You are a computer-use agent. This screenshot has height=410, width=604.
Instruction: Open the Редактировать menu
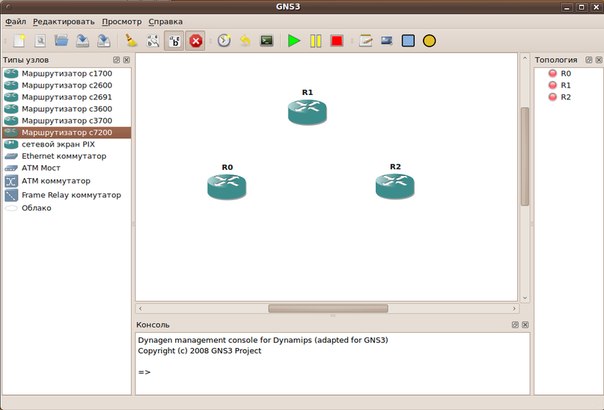click(x=64, y=22)
